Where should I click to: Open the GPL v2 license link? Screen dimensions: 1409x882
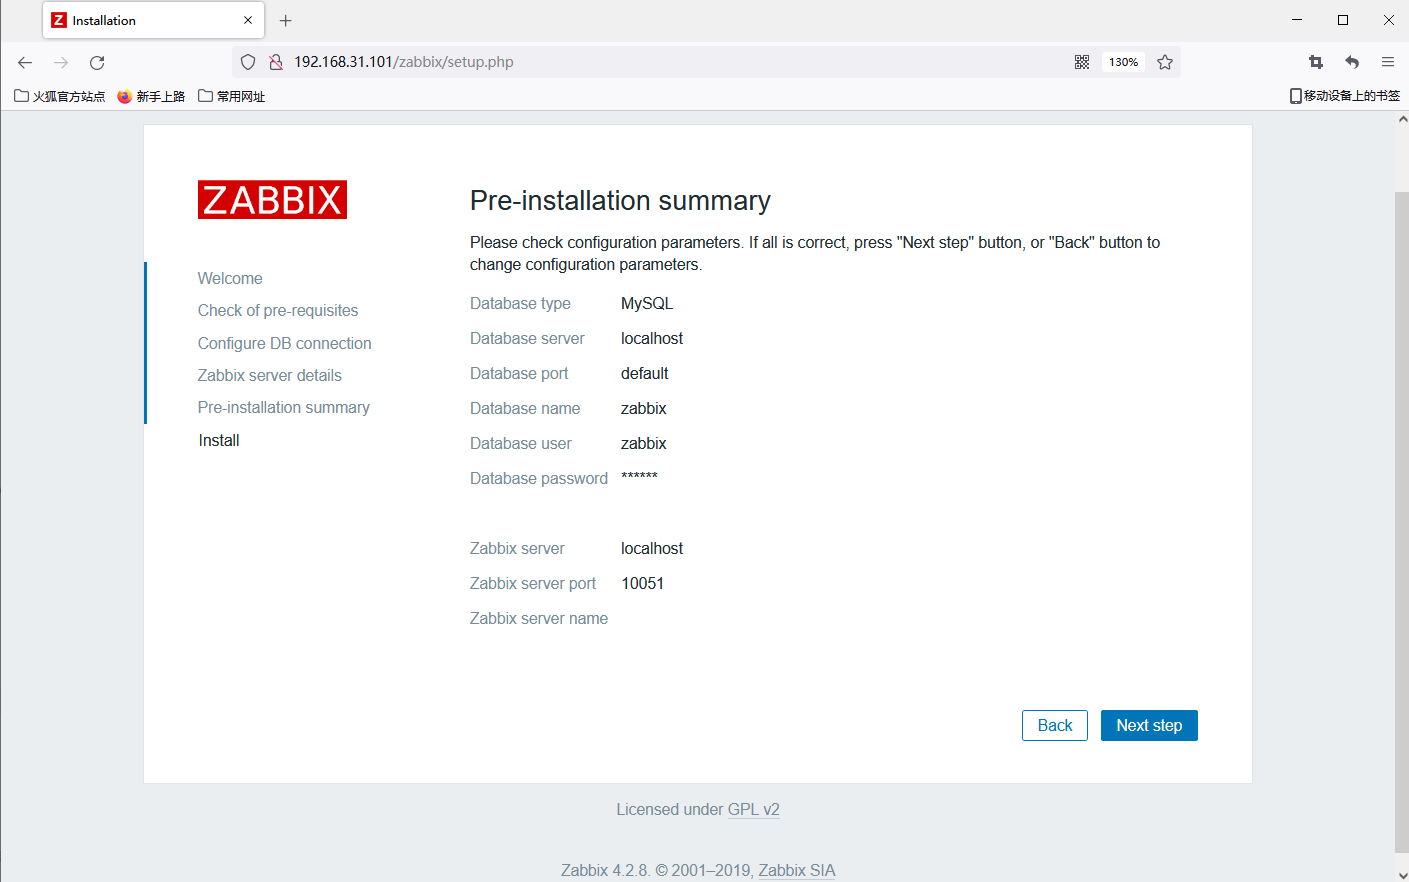tap(754, 809)
